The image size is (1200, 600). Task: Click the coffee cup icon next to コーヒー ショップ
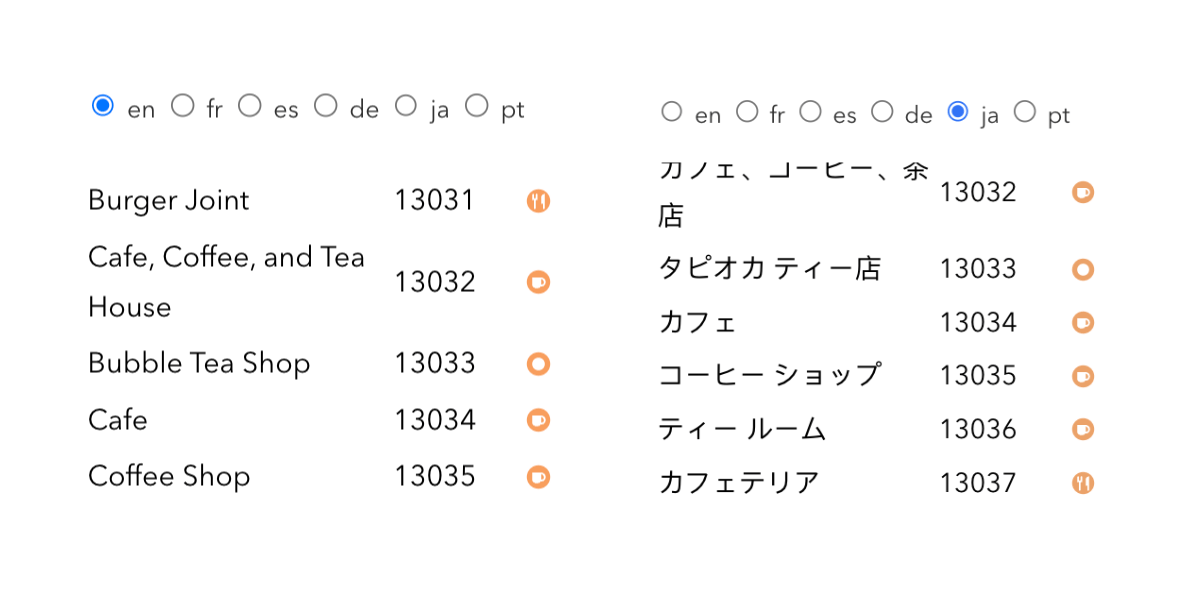coord(1082,376)
